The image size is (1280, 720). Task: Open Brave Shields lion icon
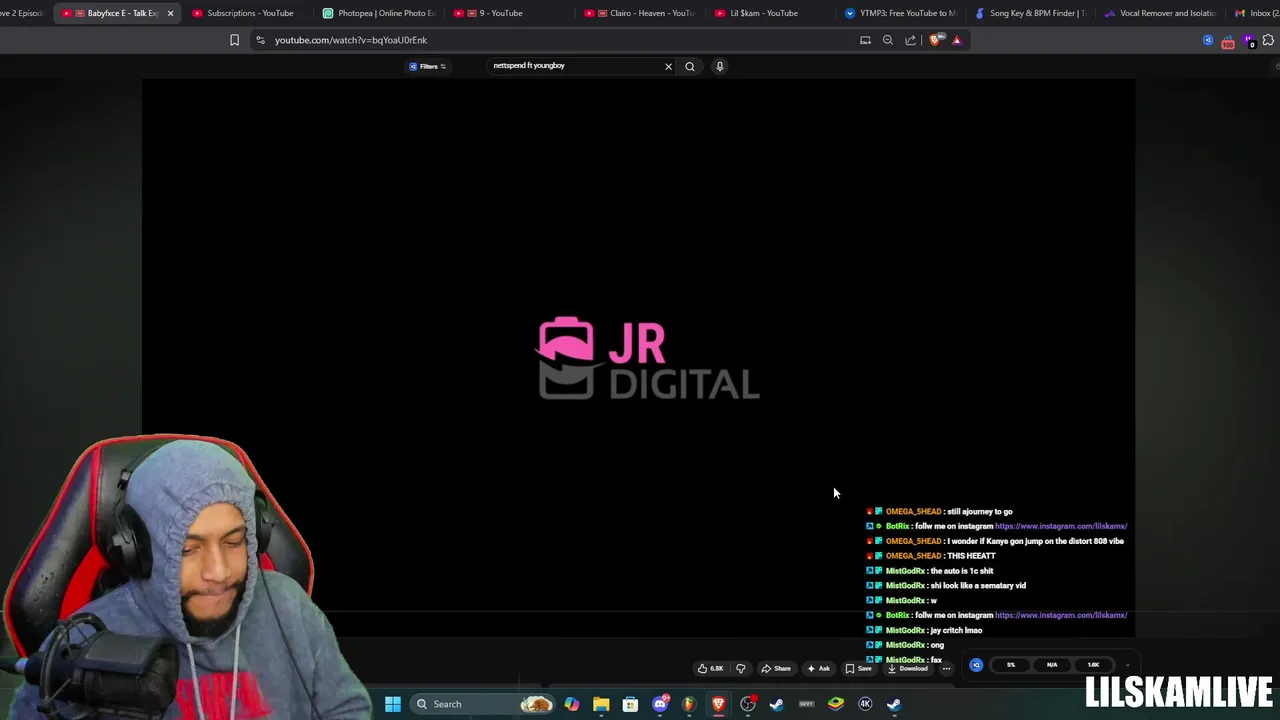click(935, 40)
